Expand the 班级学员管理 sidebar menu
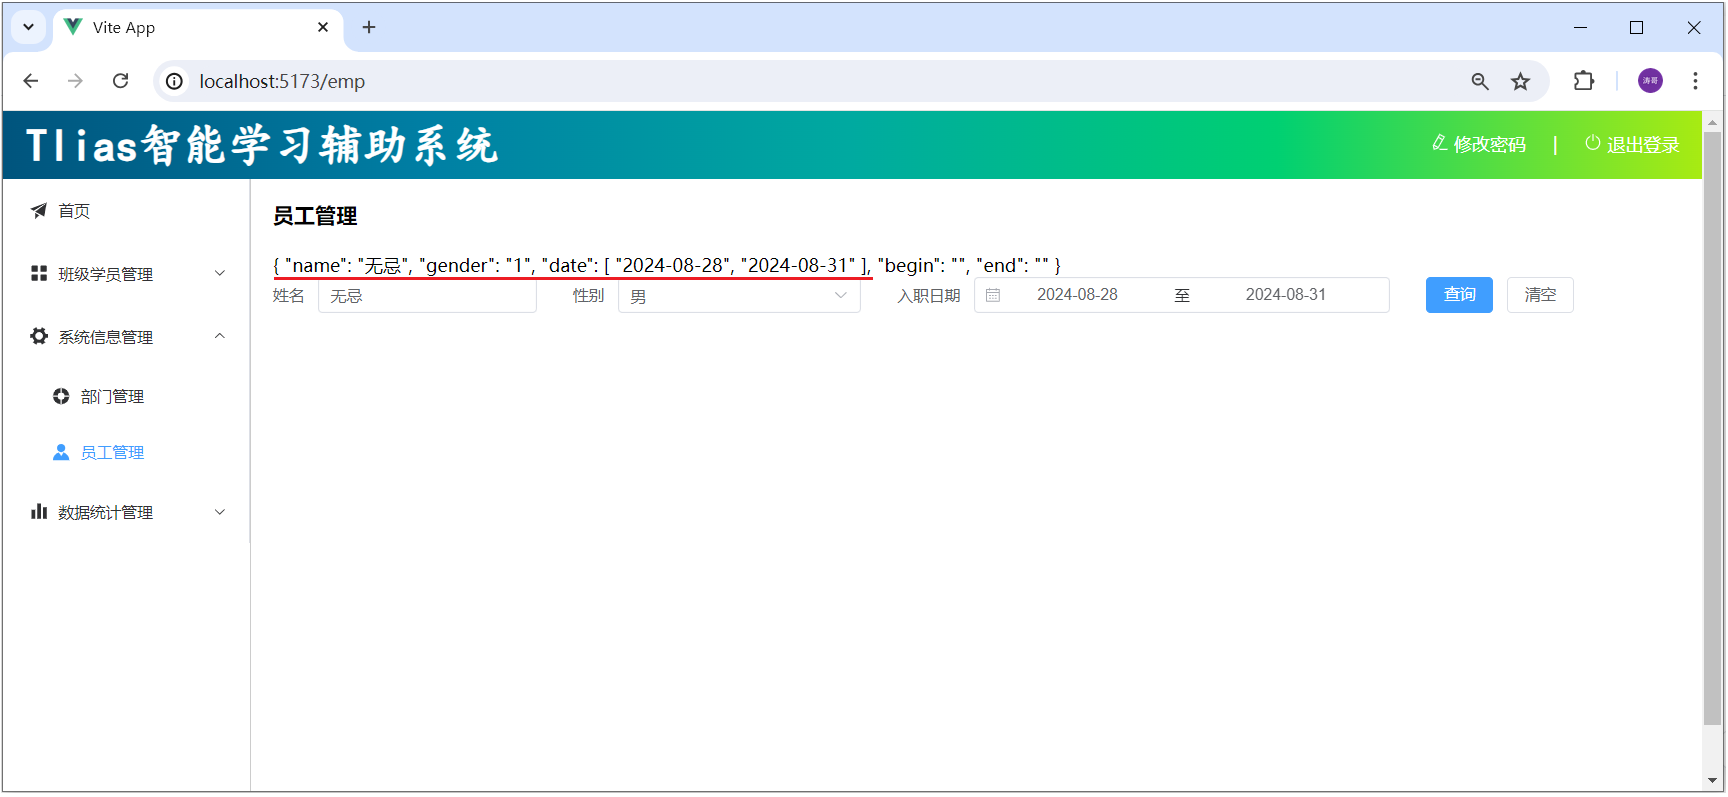1728x797 pixels. 128,274
